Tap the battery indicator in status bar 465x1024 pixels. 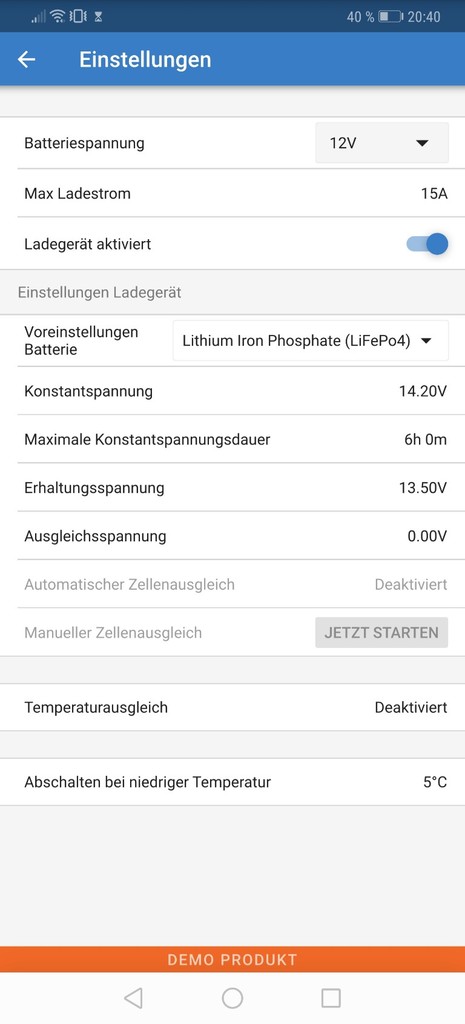click(391, 16)
